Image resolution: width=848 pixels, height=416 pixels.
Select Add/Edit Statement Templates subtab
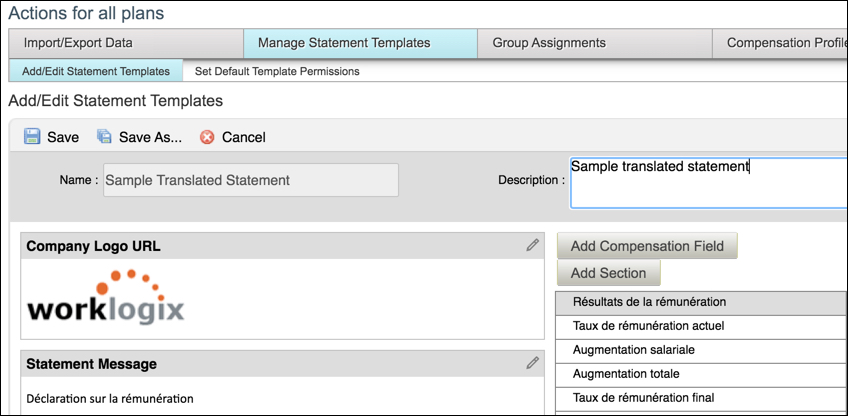96,71
